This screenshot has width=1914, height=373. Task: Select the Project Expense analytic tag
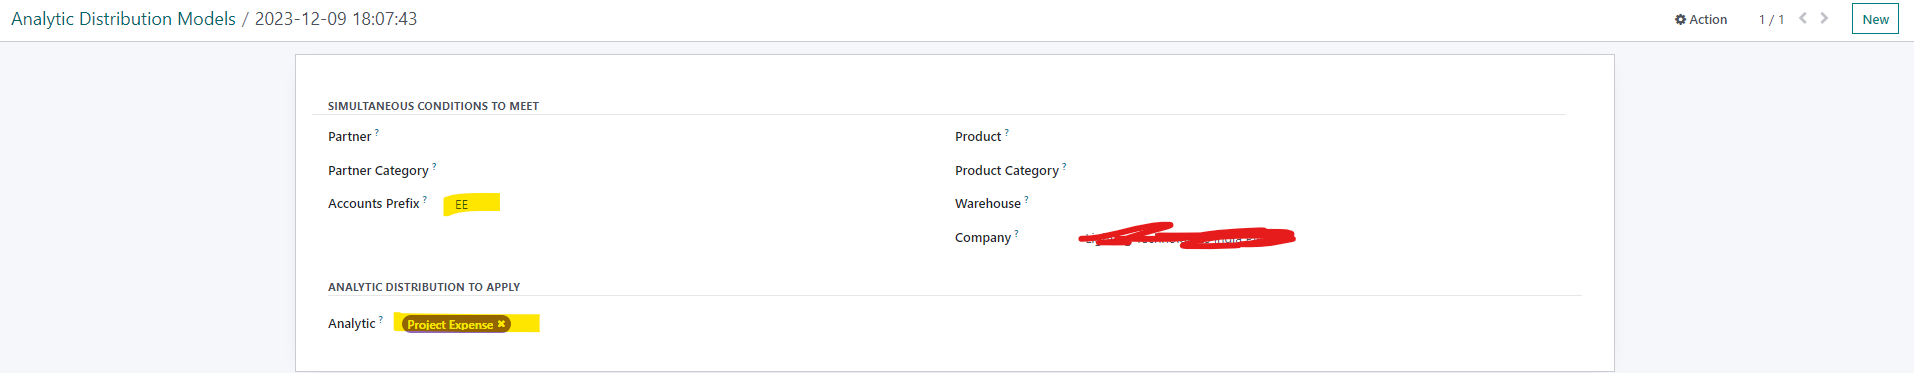click(x=450, y=324)
